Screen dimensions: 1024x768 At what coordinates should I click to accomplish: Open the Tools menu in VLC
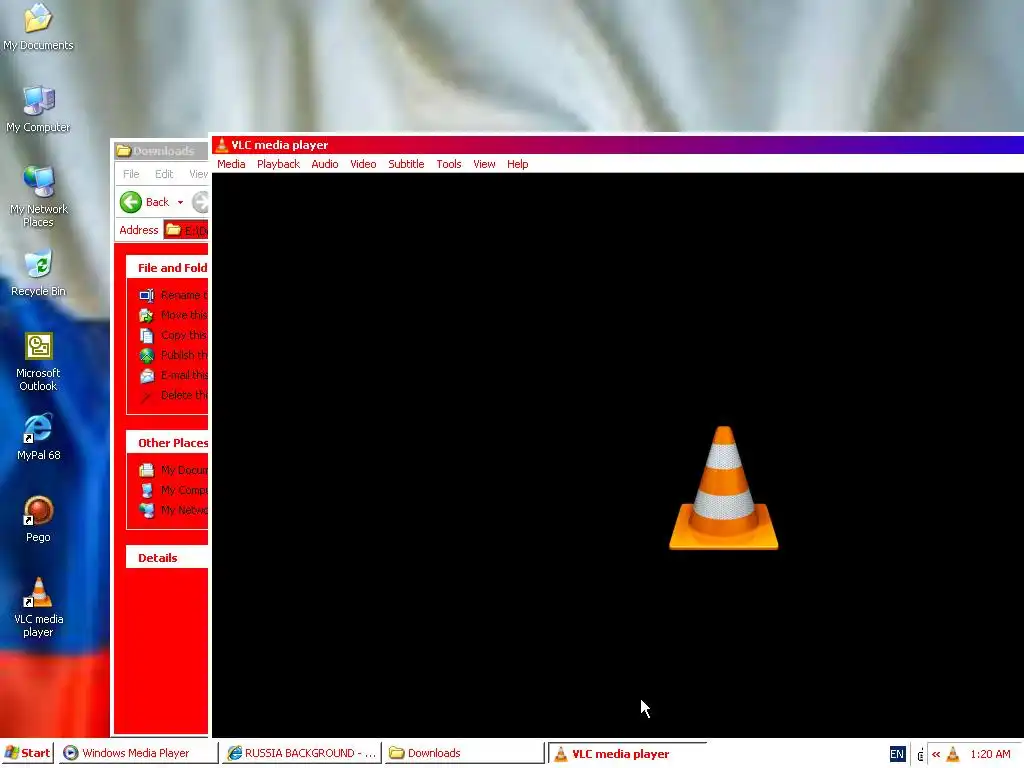pyautogui.click(x=449, y=164)
